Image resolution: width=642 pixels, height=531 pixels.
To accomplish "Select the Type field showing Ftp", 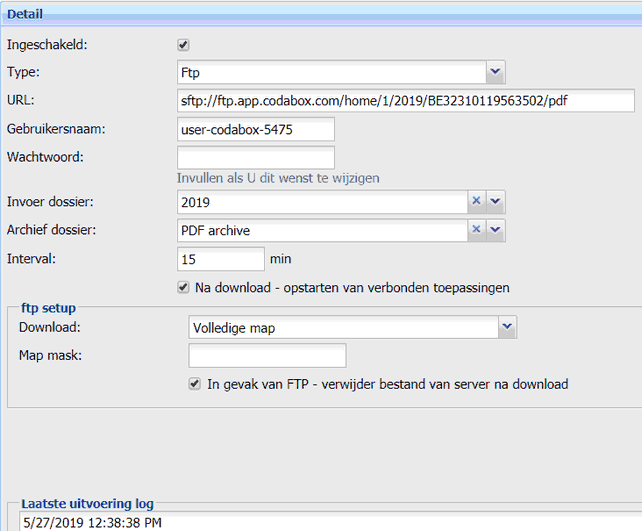I will point(332,72).
